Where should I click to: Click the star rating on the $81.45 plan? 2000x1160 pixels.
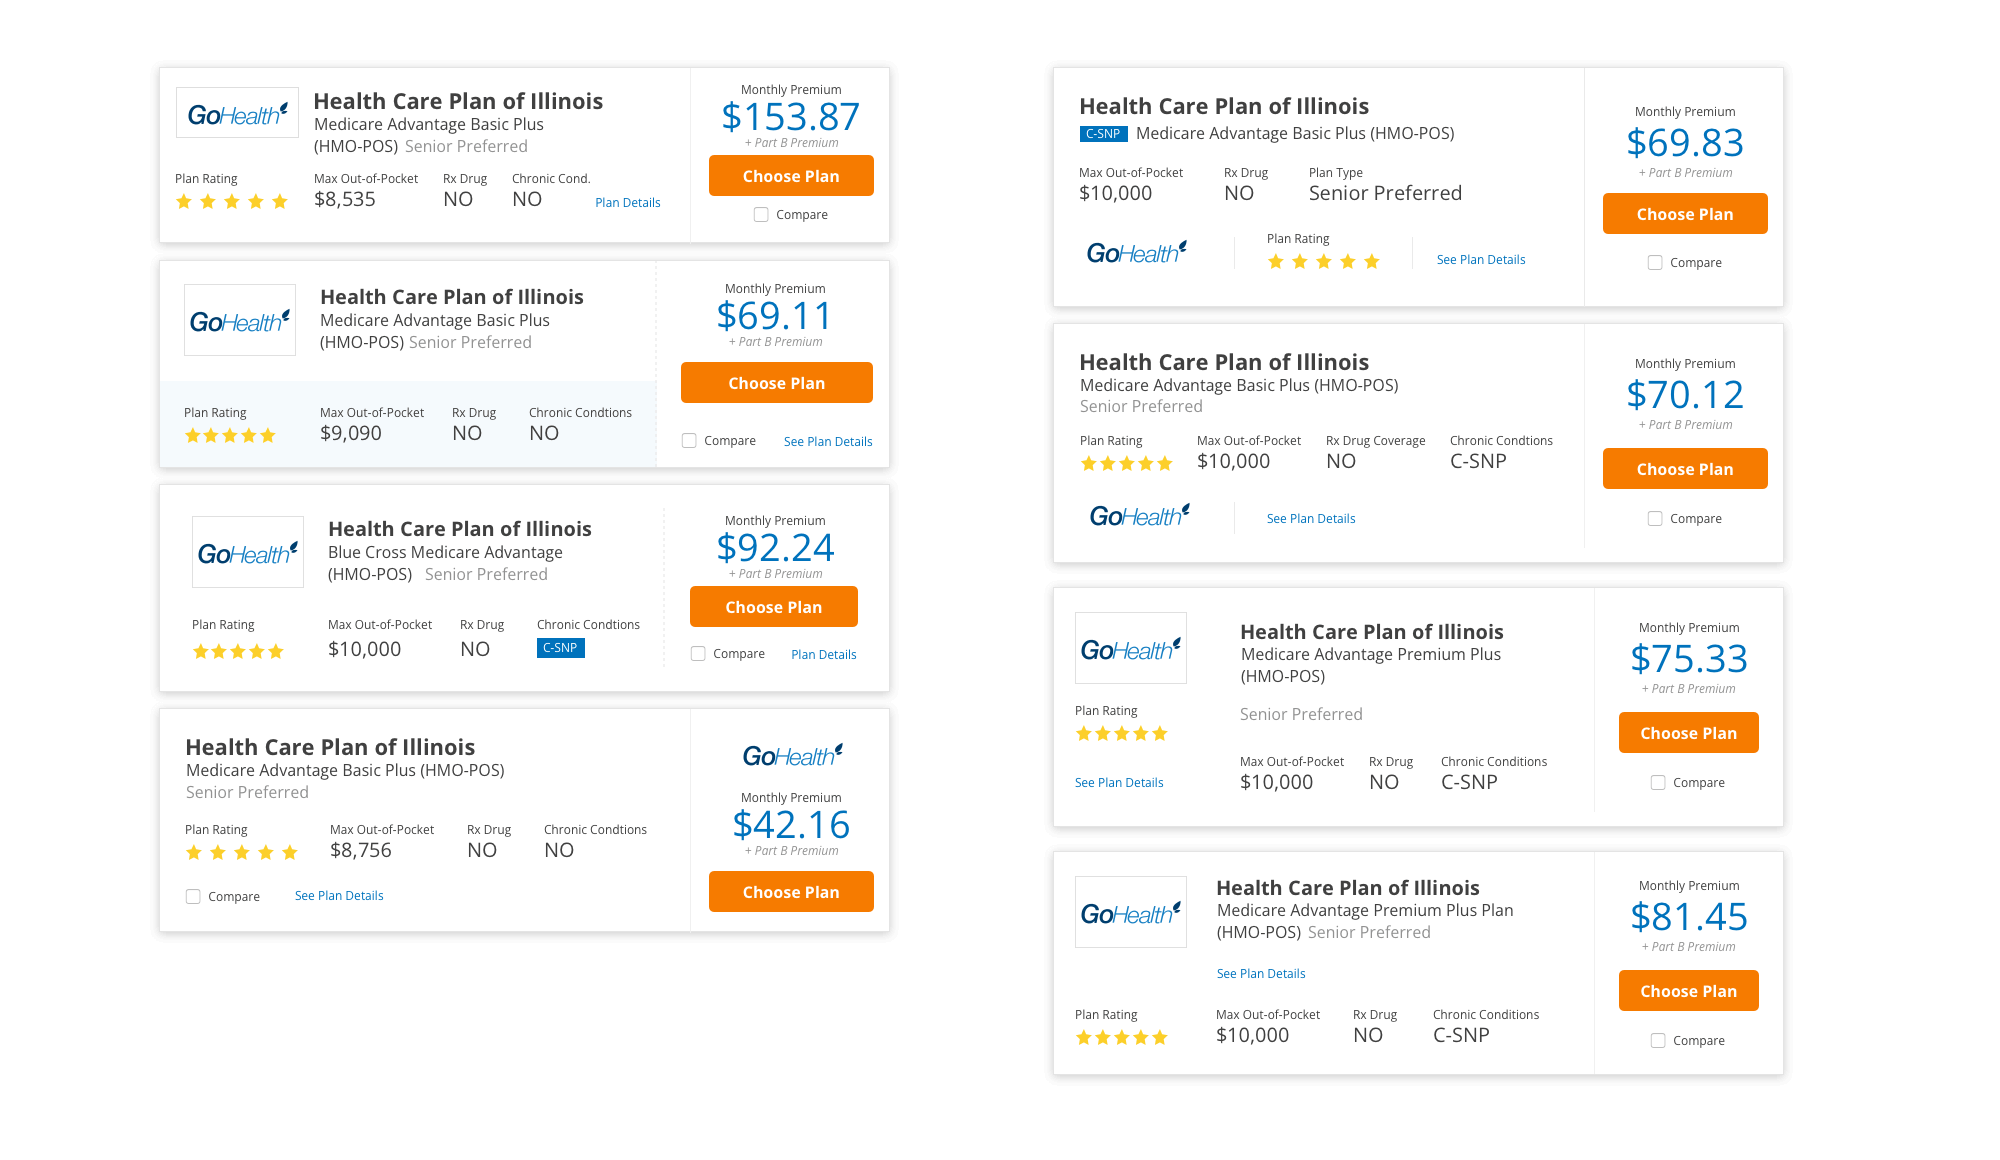(1121, 1038)
